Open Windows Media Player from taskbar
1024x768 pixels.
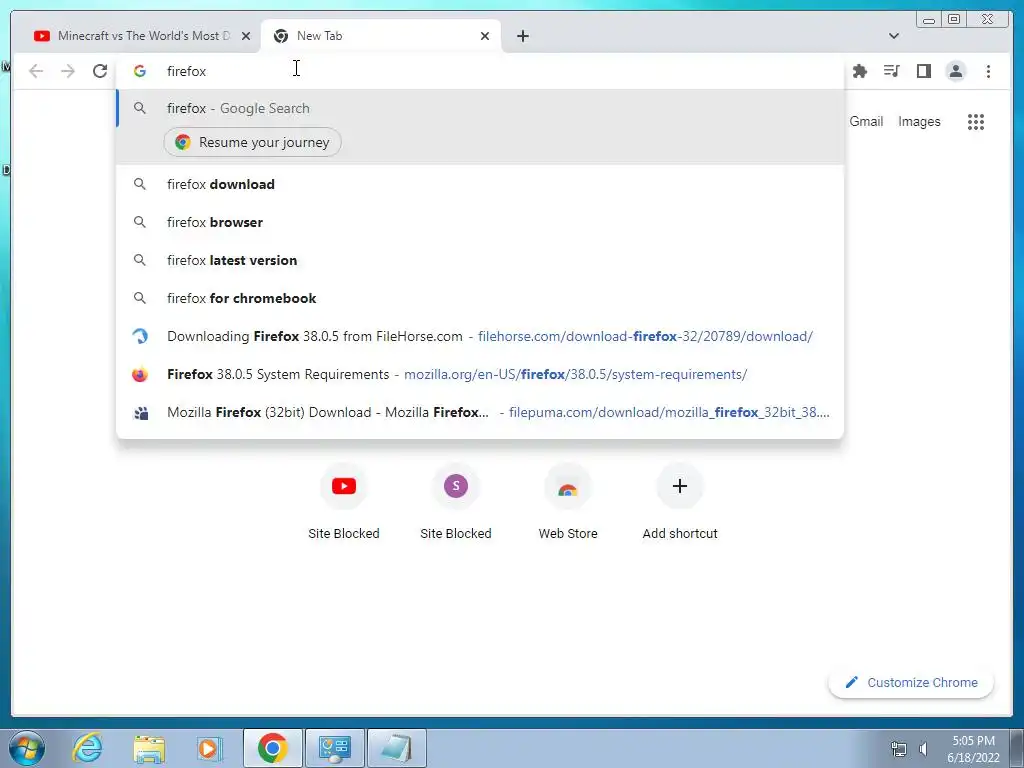point(209,748)
